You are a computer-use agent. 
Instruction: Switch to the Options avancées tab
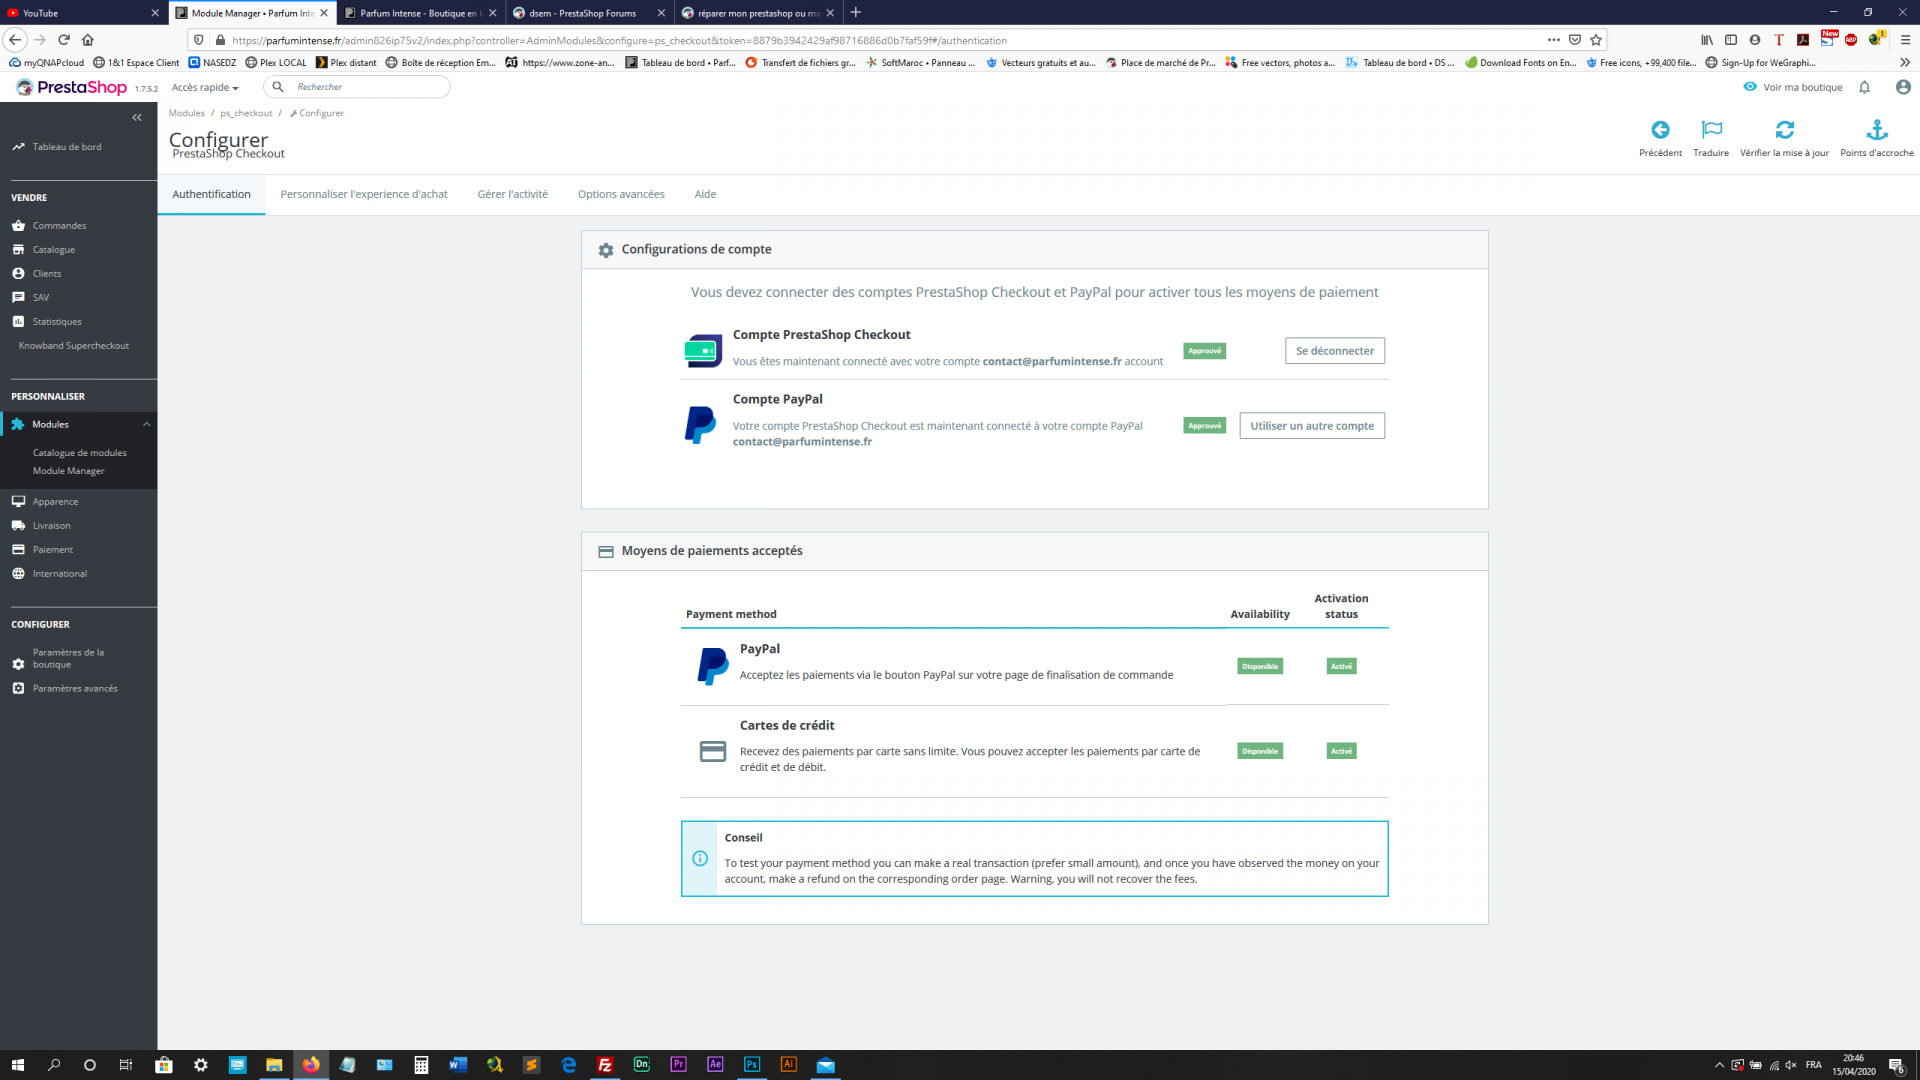tap(621, 194)
